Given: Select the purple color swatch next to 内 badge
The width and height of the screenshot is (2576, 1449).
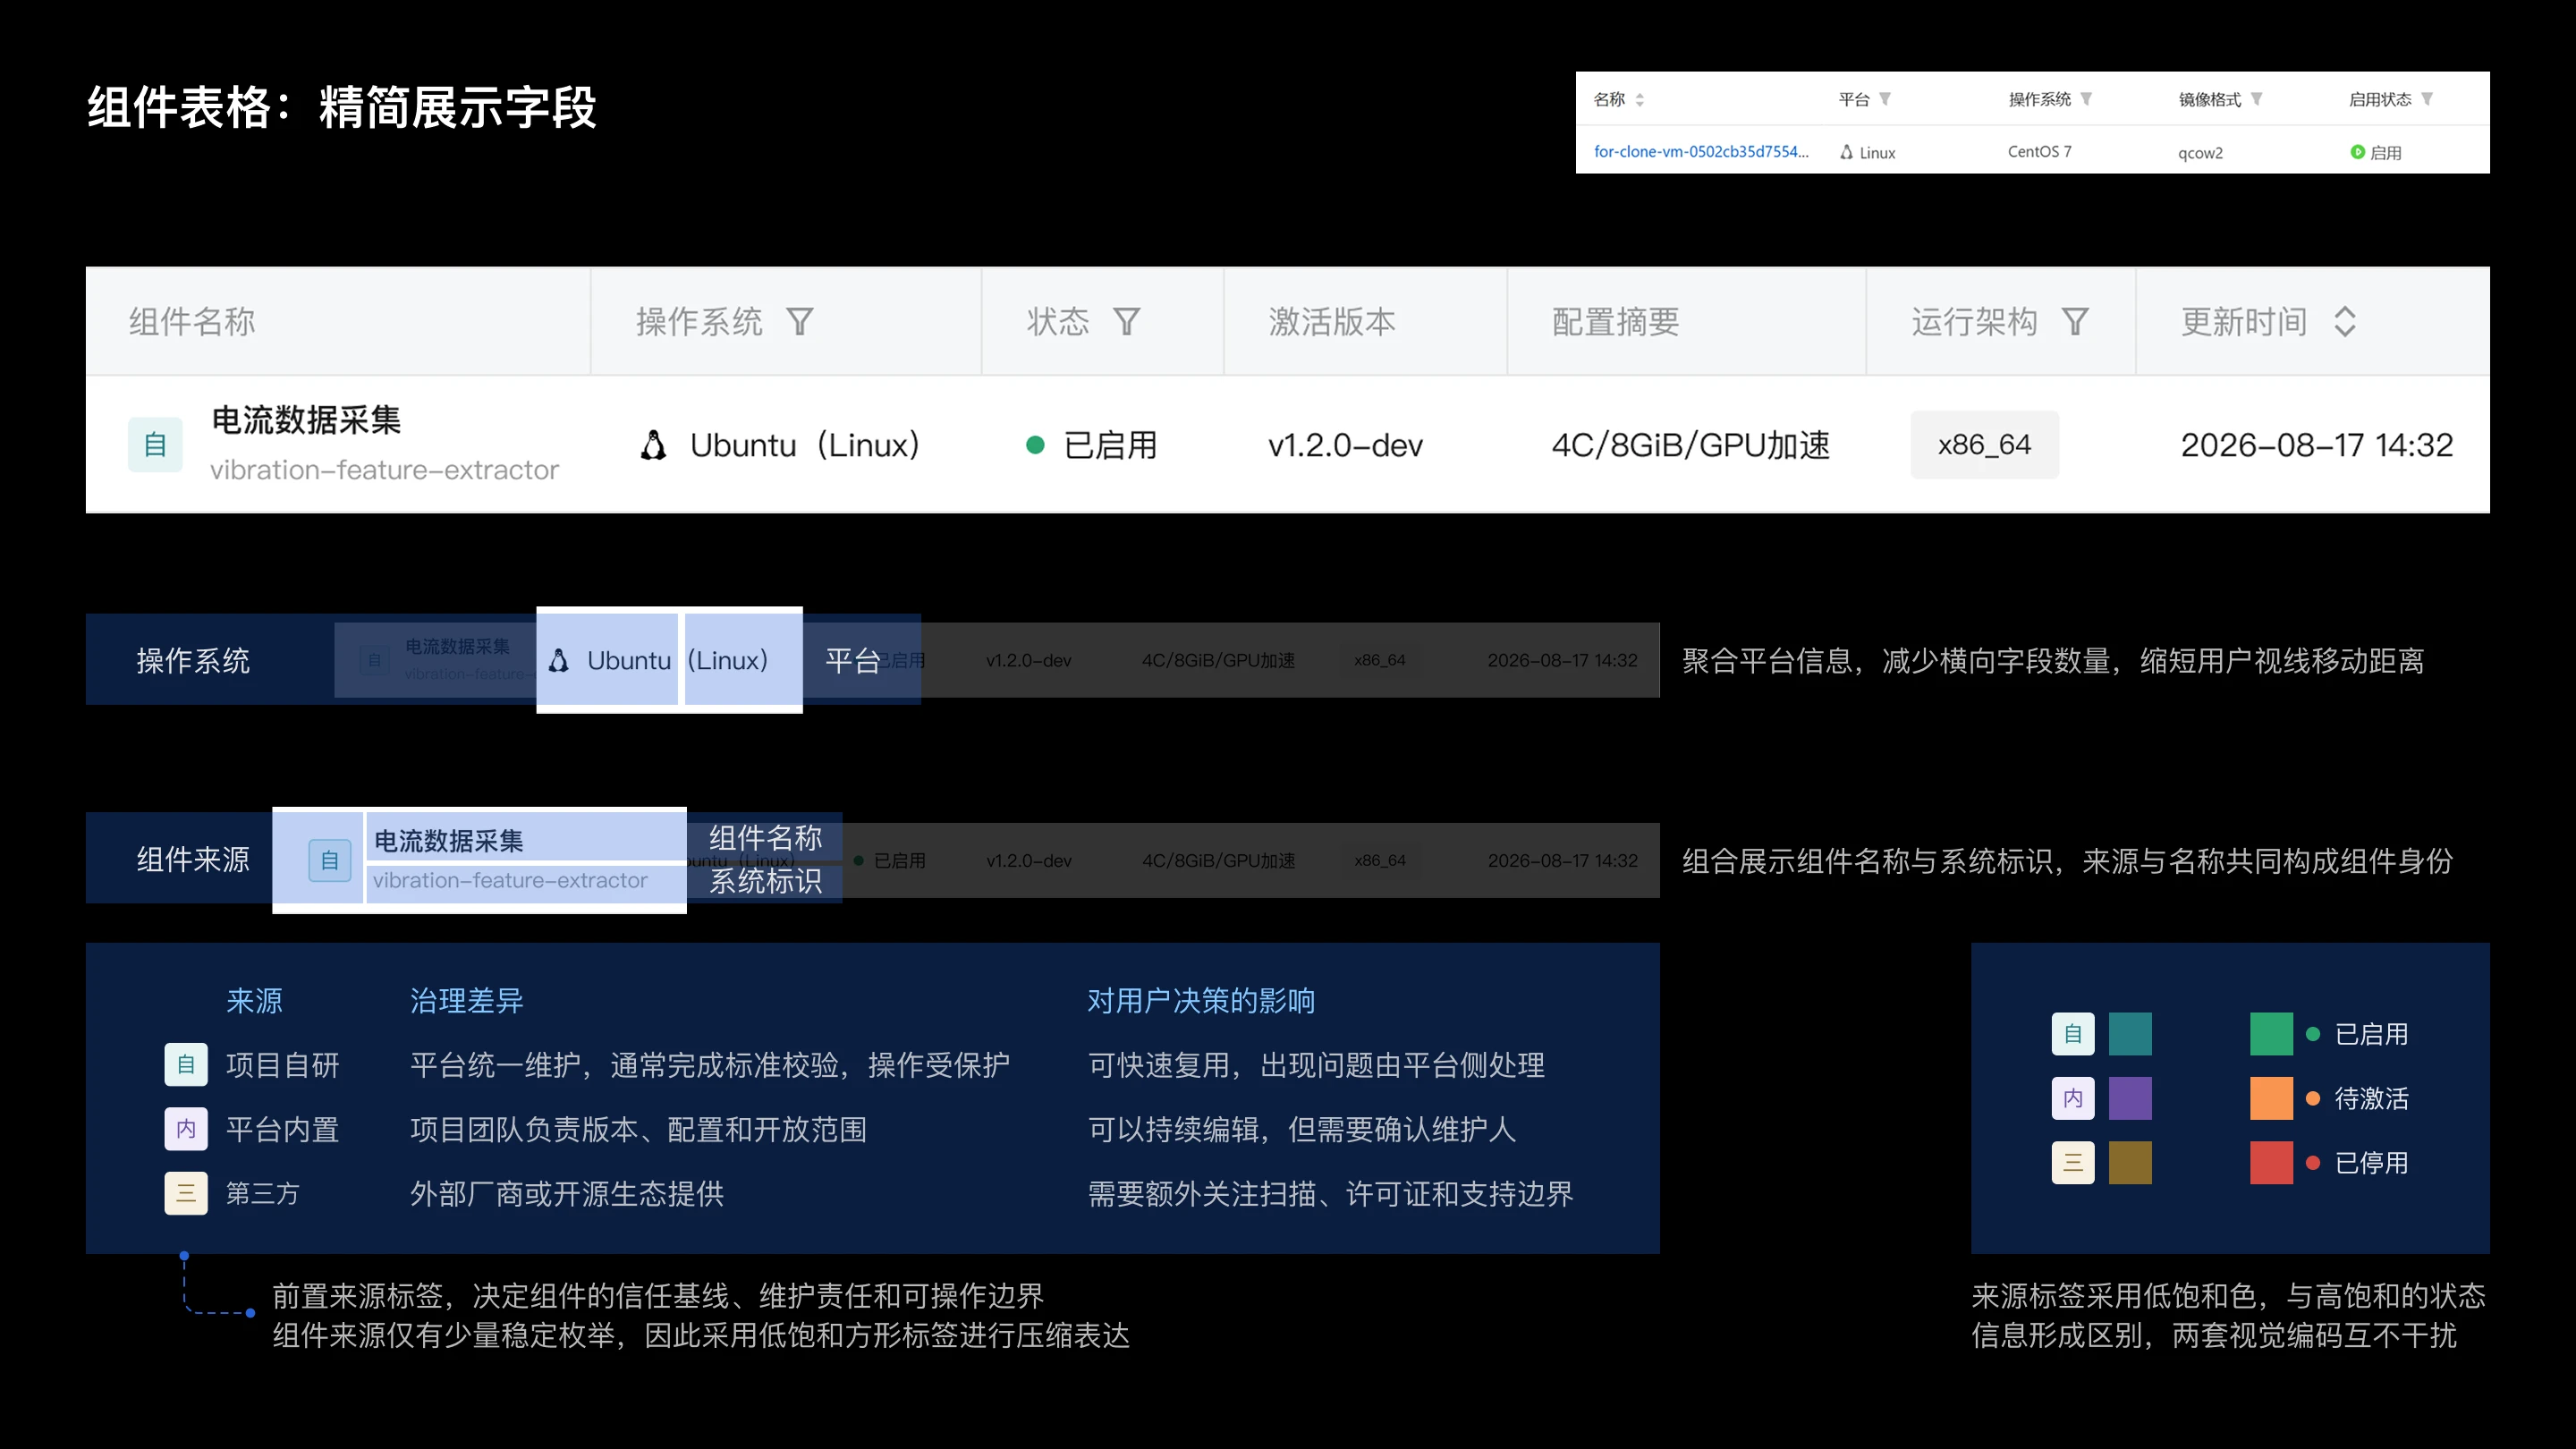Looking at the screenshot, I should click(2130, 1098).
